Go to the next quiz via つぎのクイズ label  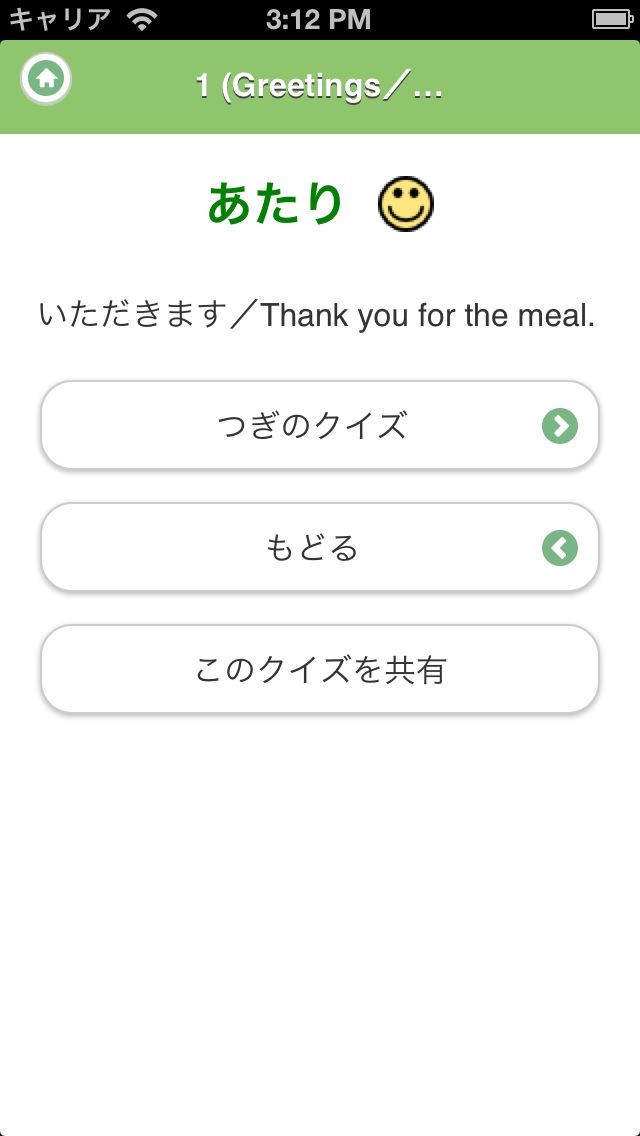pos(312,426)
